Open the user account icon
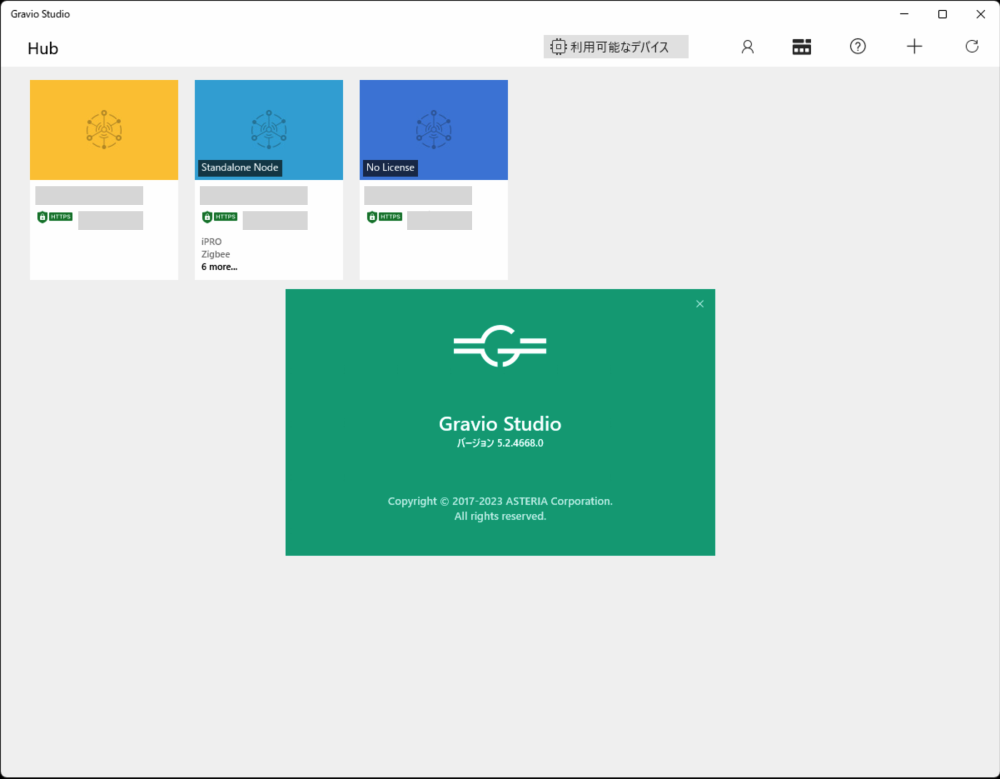Image resolution: width=1000 pixels, height=779 pixels. click(x=747, y=47)
